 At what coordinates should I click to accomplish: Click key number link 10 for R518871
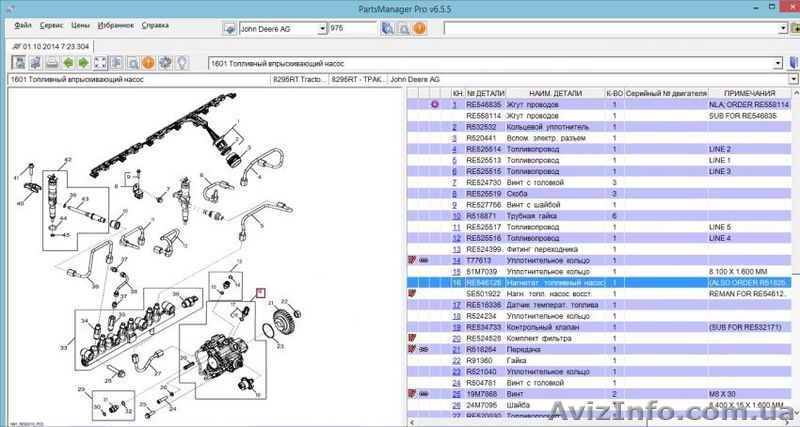coord(456,215)
